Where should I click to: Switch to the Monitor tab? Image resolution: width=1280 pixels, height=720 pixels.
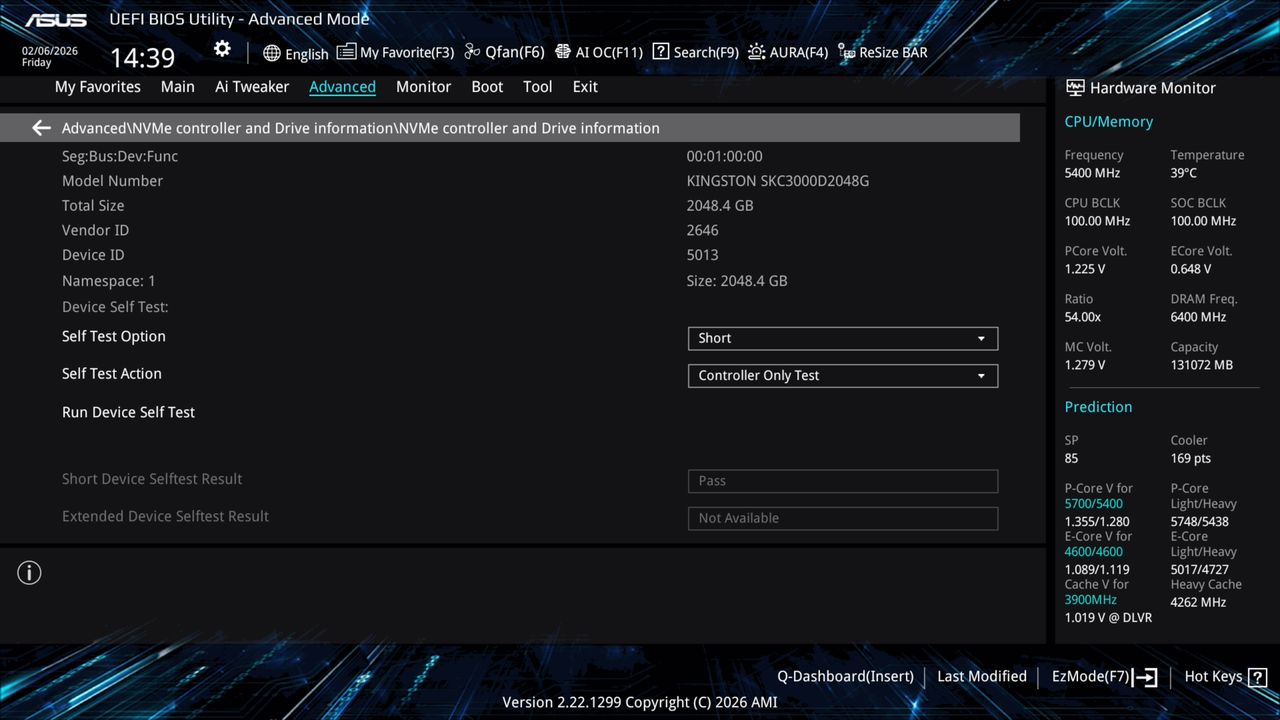tap(423, 87)
